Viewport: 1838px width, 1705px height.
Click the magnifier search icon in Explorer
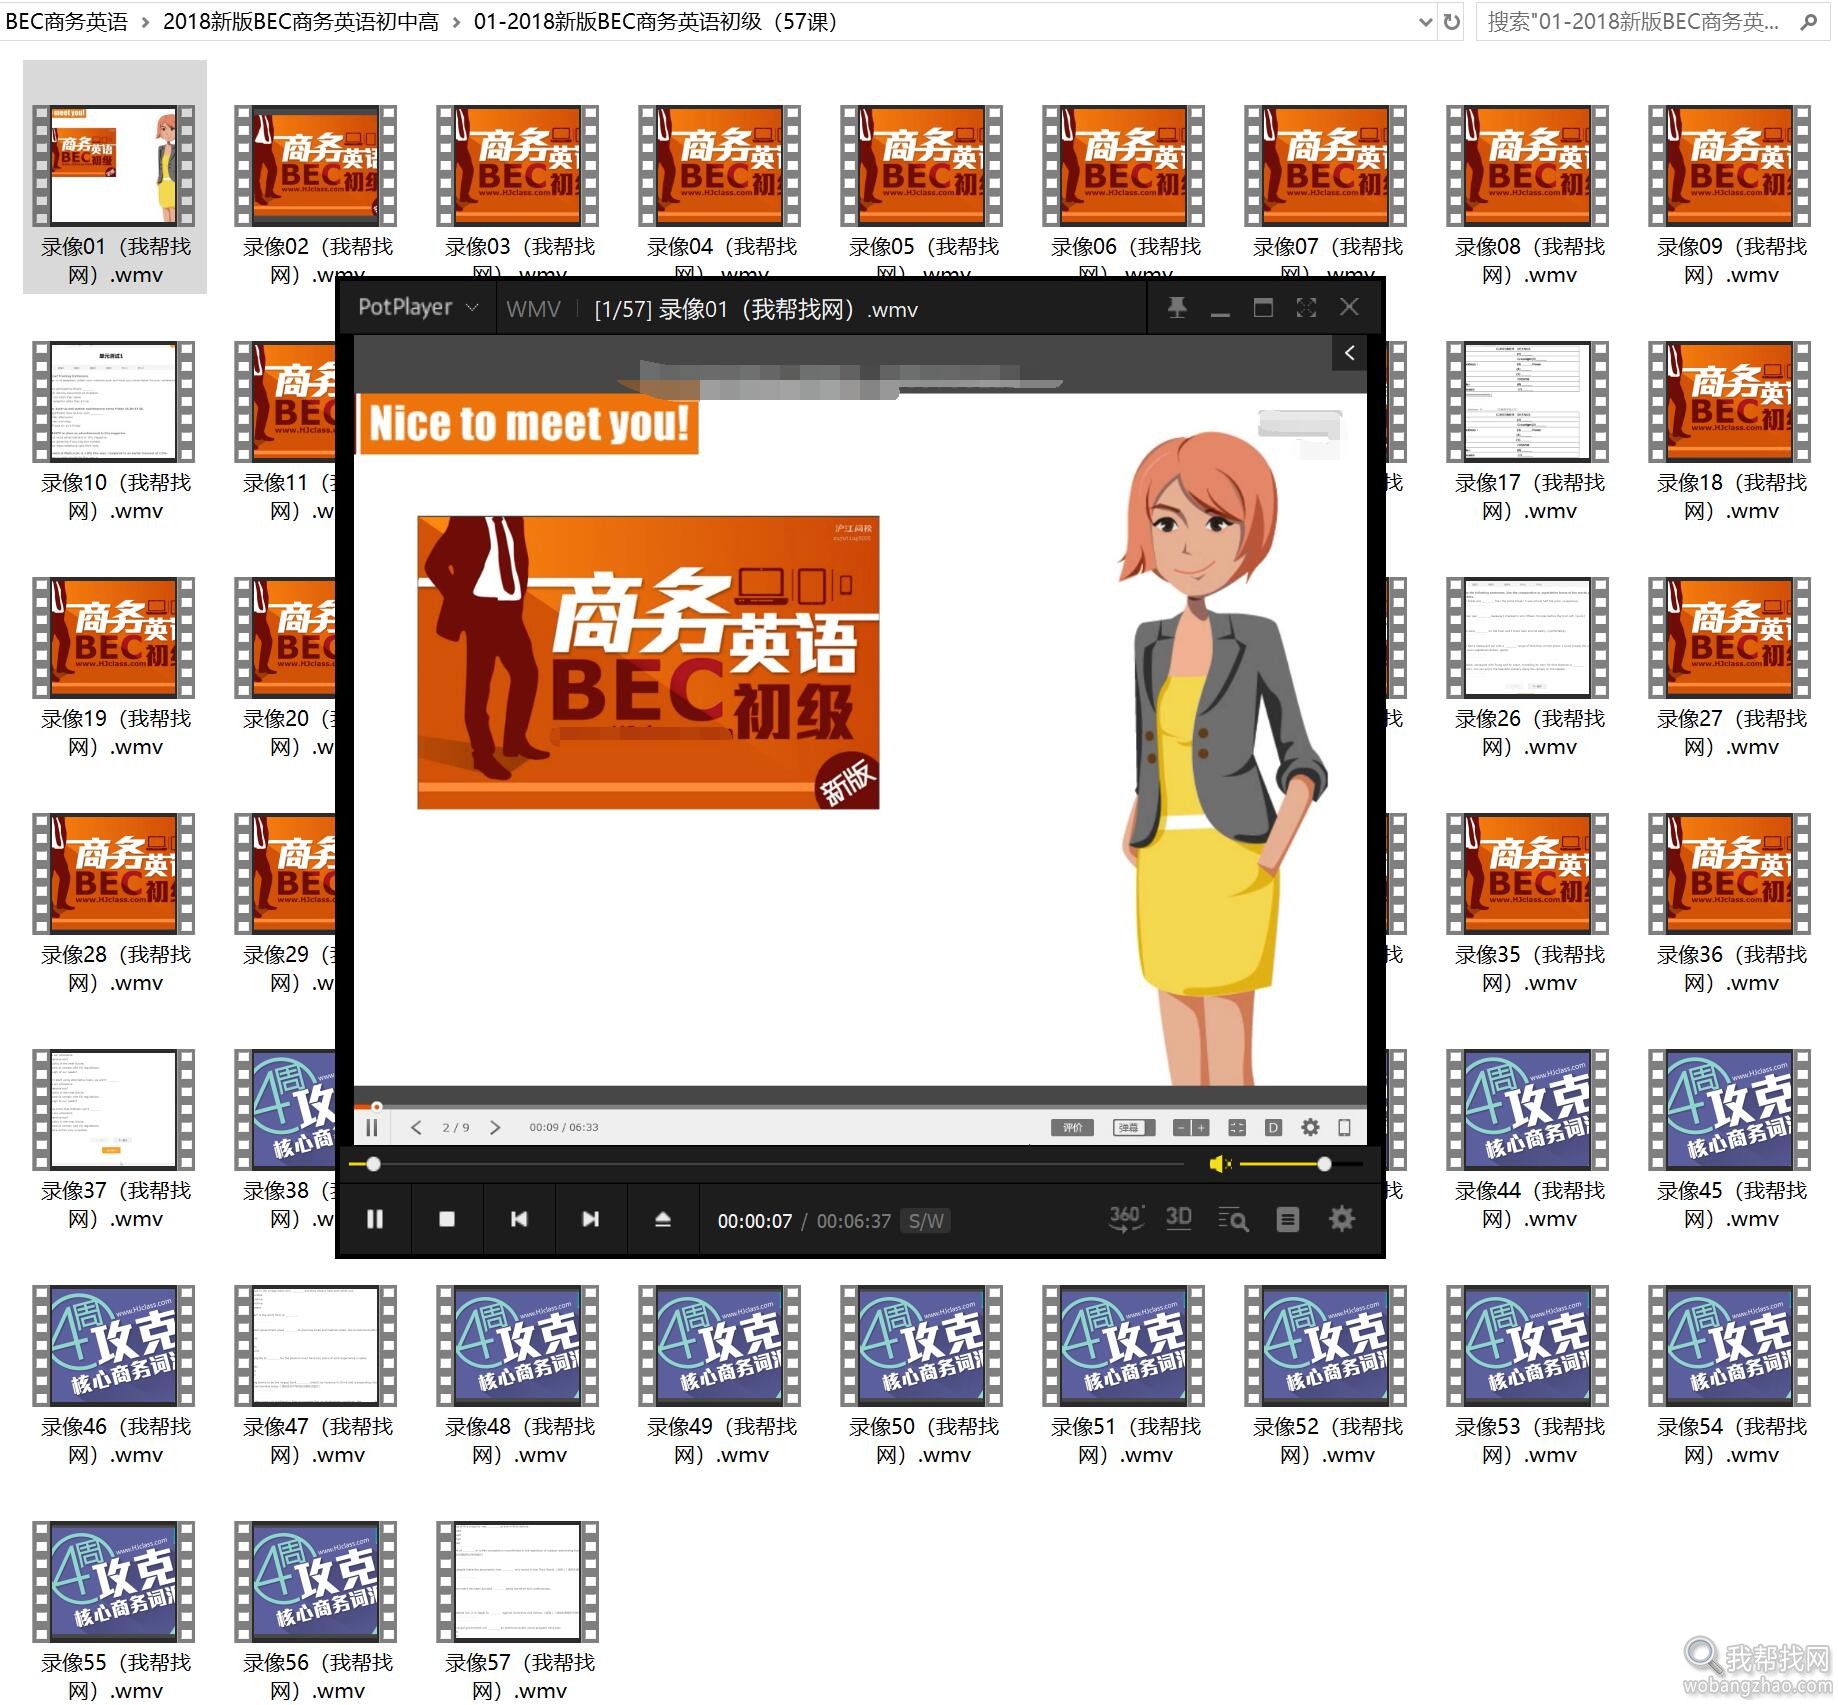click(x=1808, y=21)
